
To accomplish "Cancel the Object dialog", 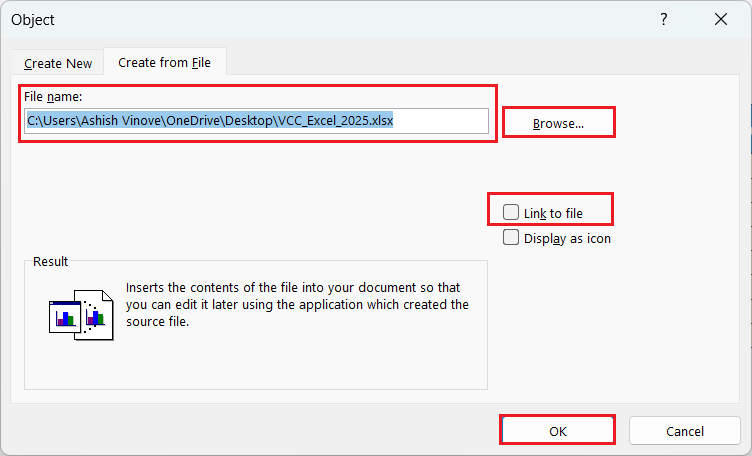I will [685, 431].
